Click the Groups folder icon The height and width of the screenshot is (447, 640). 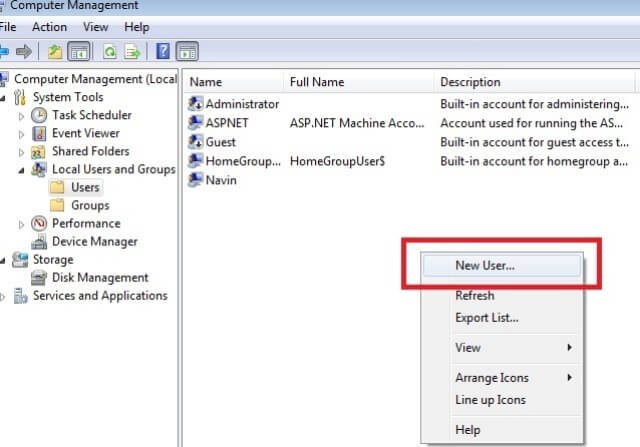tap(57, 205)
